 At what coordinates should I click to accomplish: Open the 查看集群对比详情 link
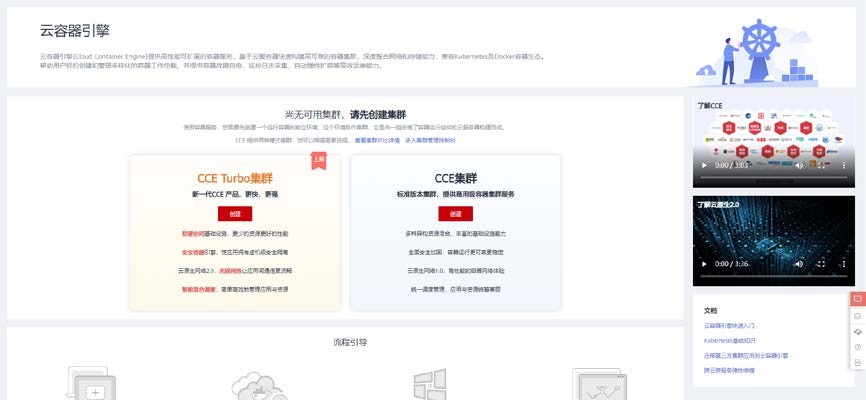click(x=377, y=140)
